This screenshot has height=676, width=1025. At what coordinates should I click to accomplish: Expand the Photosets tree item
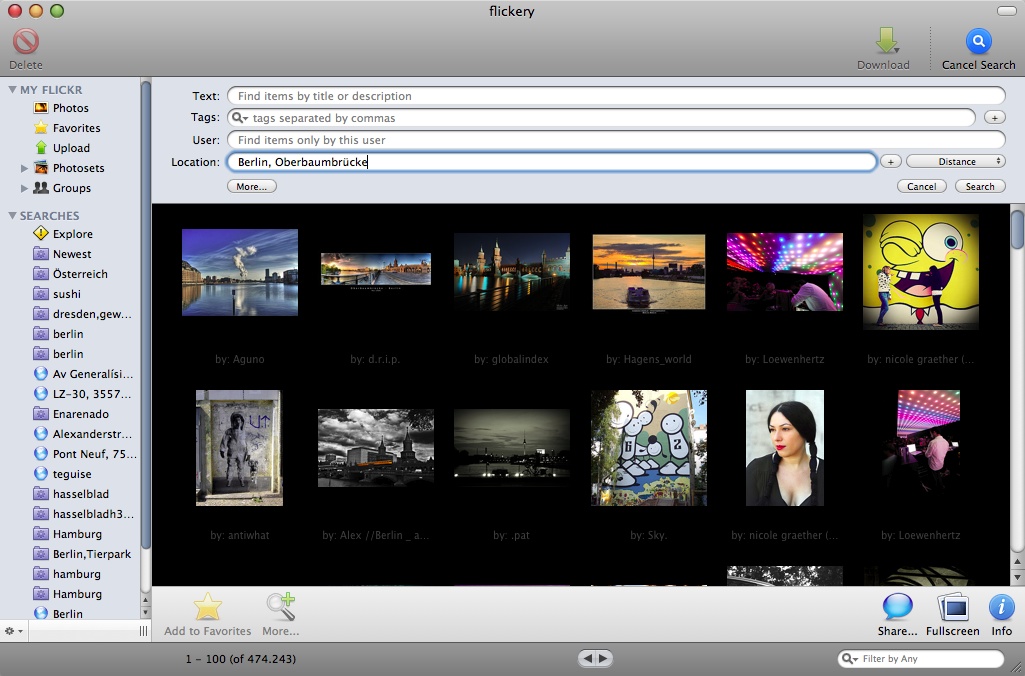click(25, 168)
